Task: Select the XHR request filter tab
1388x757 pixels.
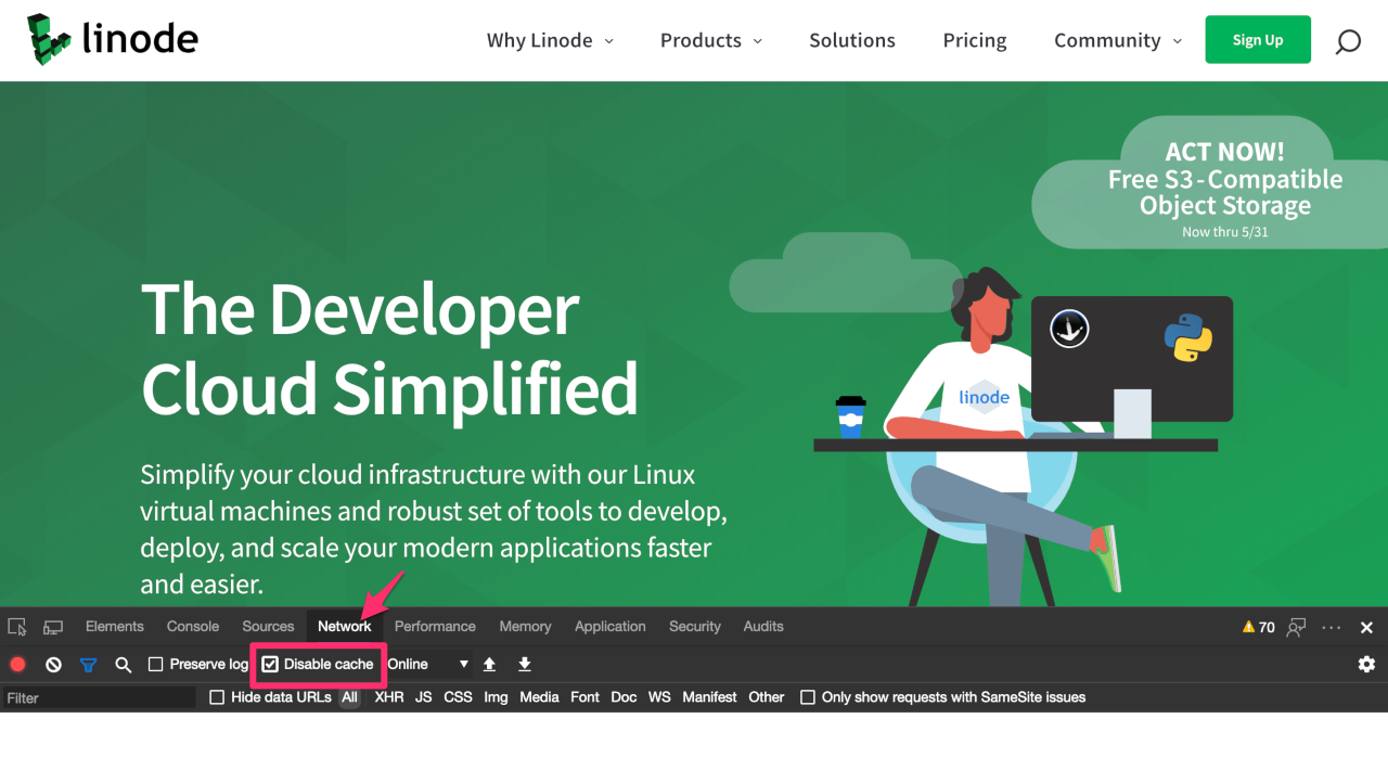Action: (389, 697)
